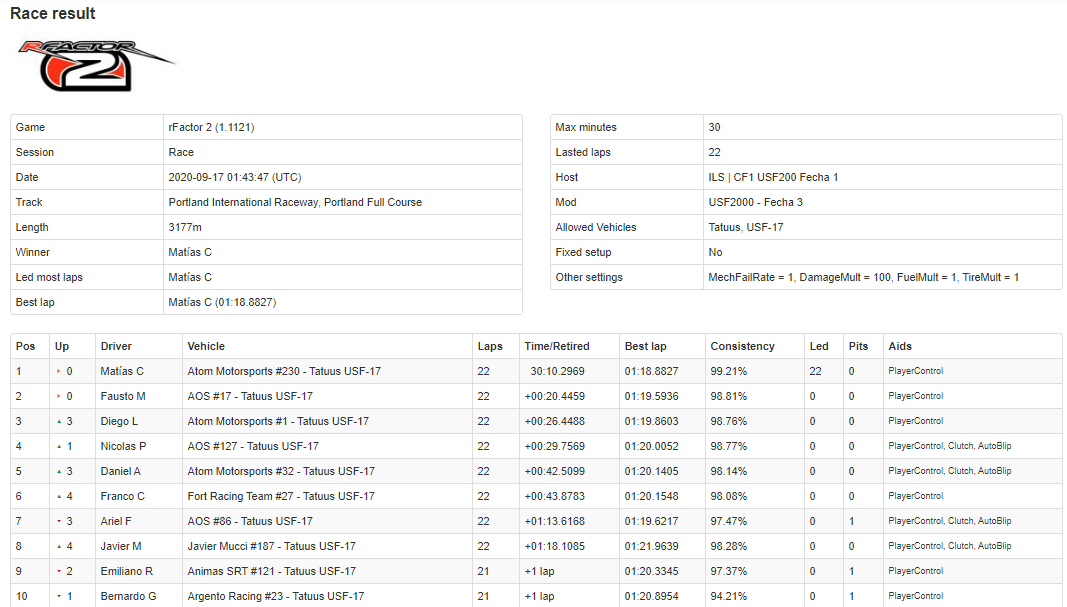Click the Laps column header

tap(490, 346)
